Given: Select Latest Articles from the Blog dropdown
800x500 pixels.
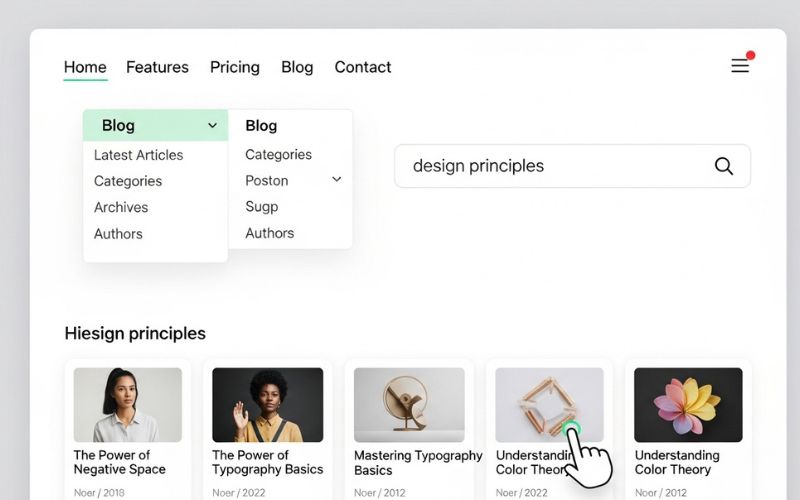Looking at the screenshot, I should coord(138,155).
